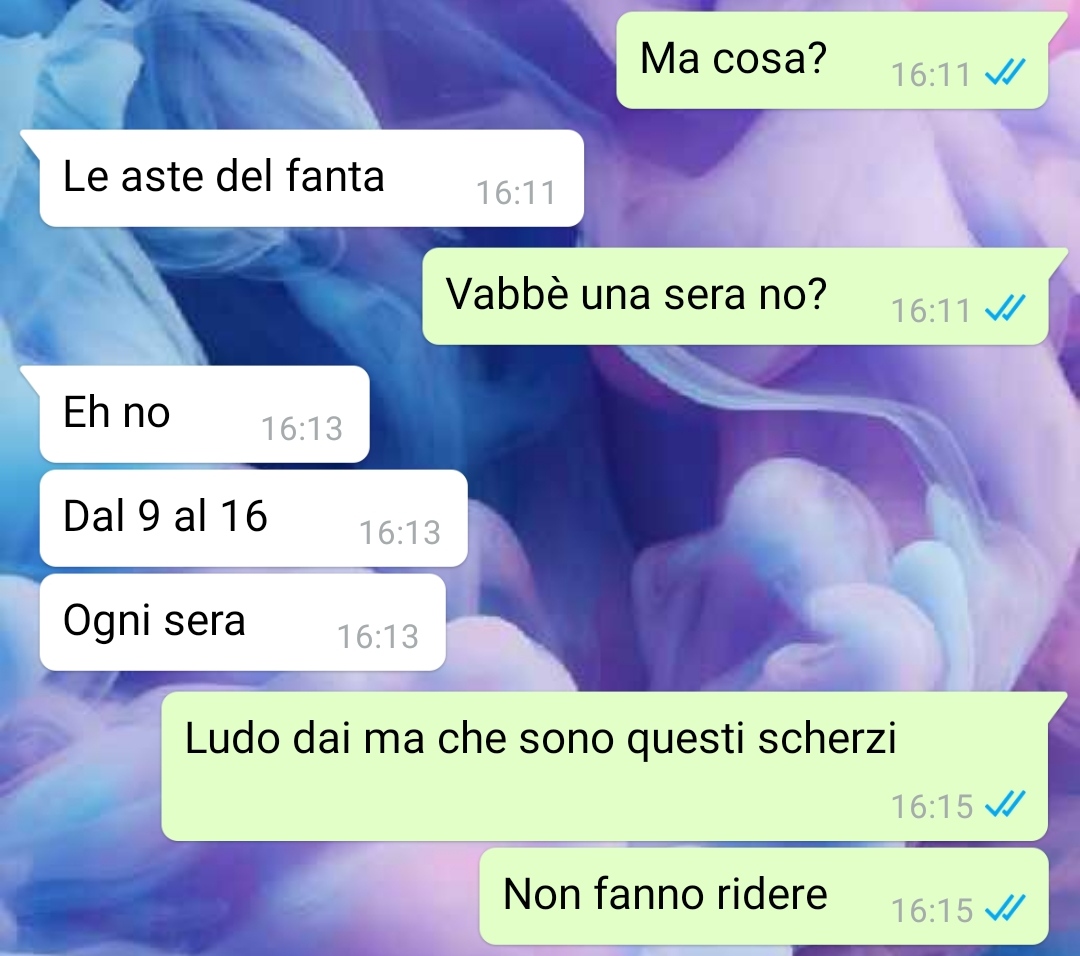Select the 'Ogni sera' message bubble

(242, 622)
